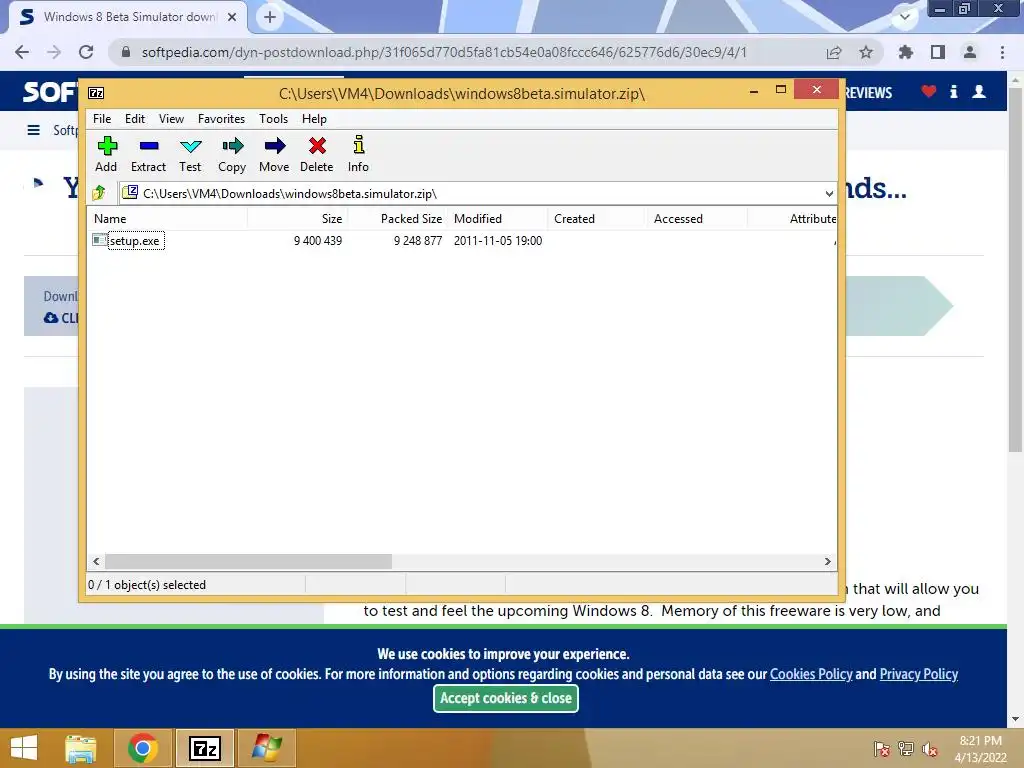Open Softpedia user account icon
The image size is (1024, 768).
tap(979, 91)
